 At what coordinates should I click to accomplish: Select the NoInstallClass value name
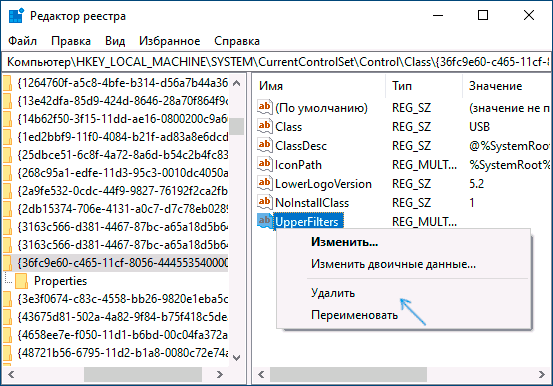312,203
